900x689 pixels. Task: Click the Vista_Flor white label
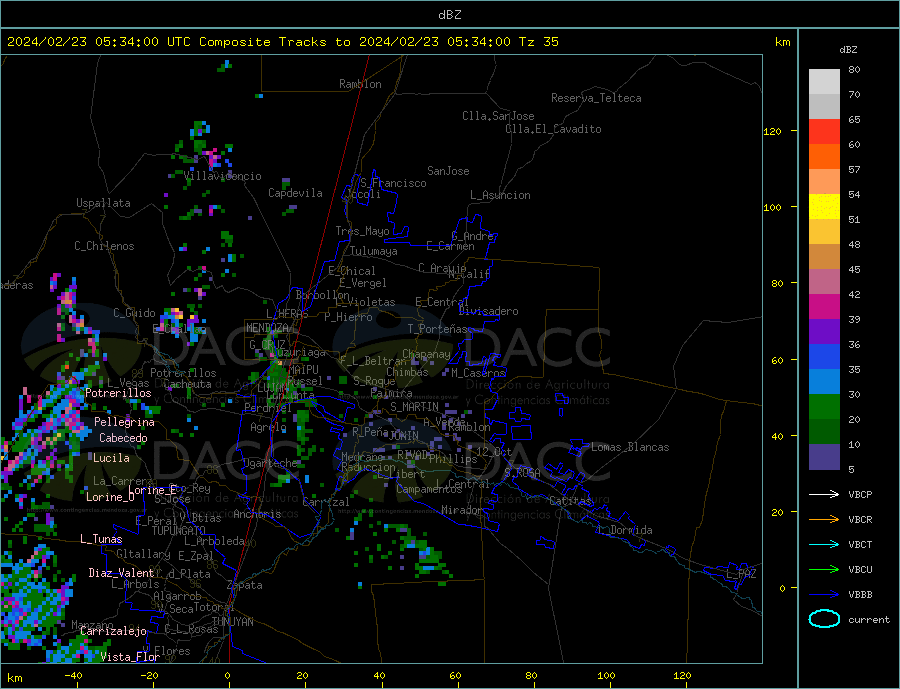(x=130, y=657)
